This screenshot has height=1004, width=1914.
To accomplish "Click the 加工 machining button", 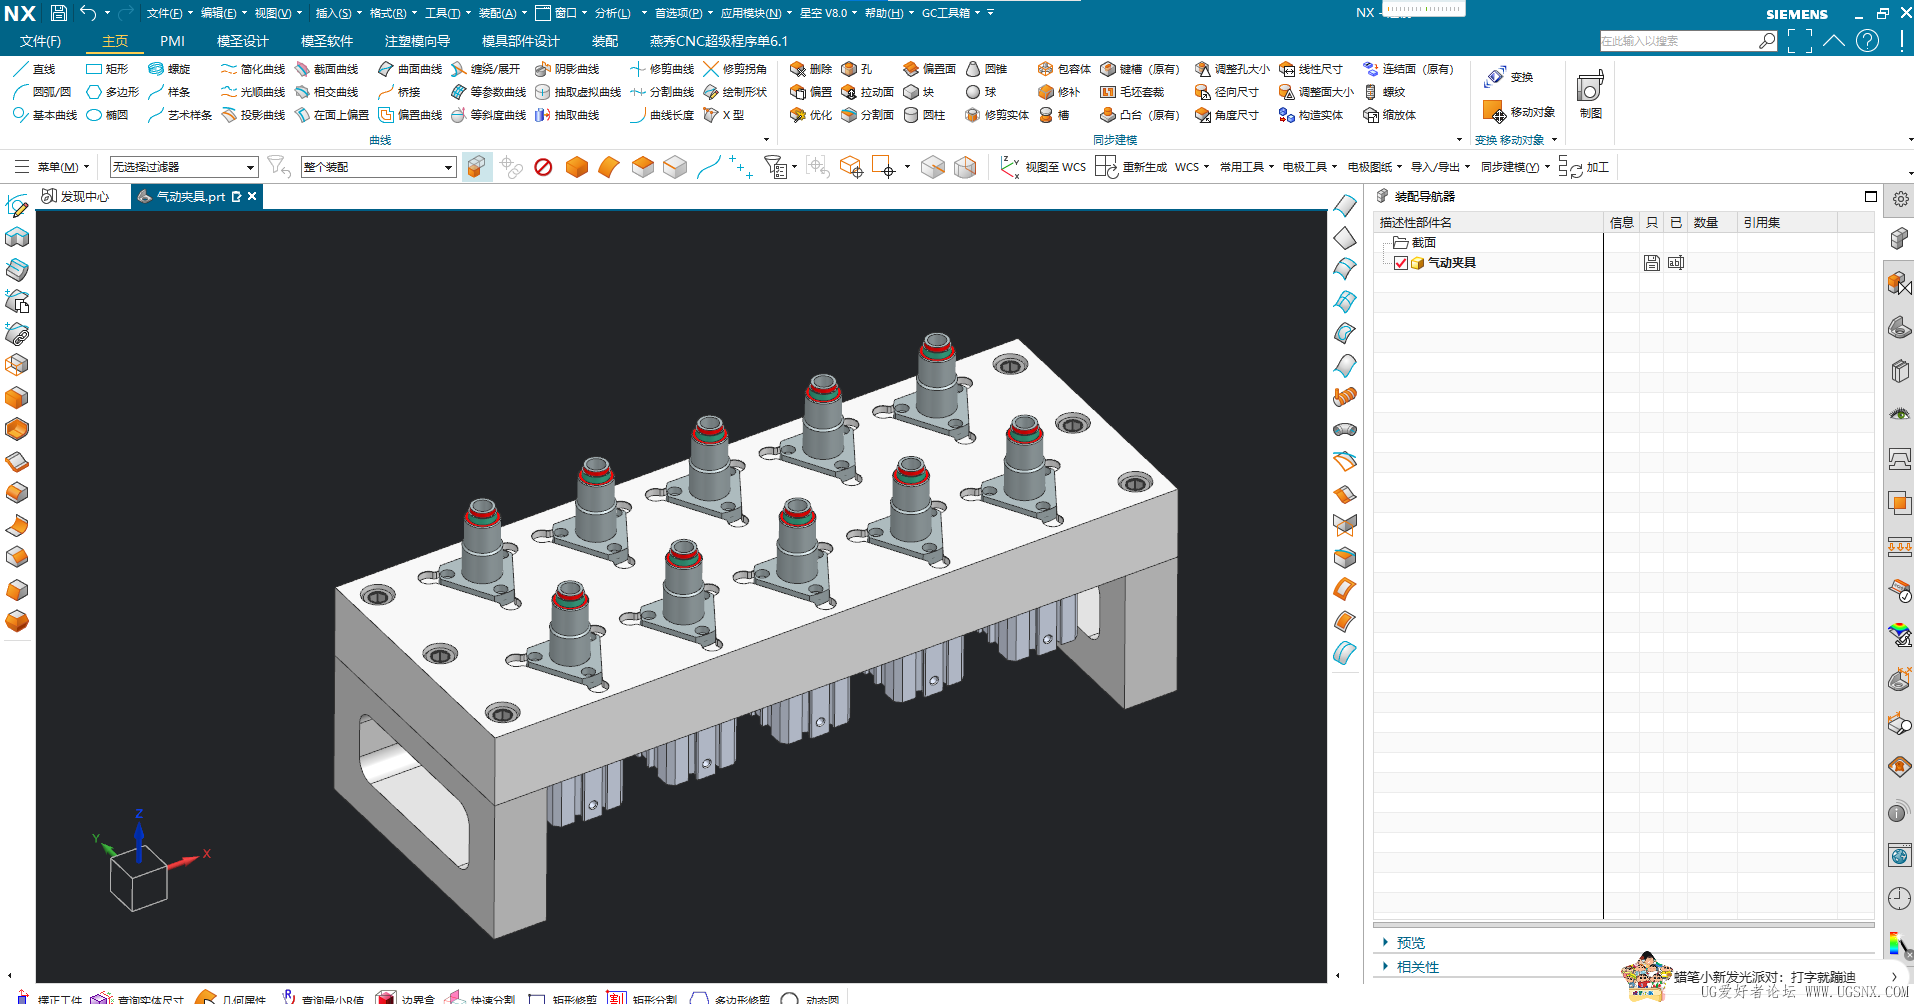I will tap(1583, 167).
